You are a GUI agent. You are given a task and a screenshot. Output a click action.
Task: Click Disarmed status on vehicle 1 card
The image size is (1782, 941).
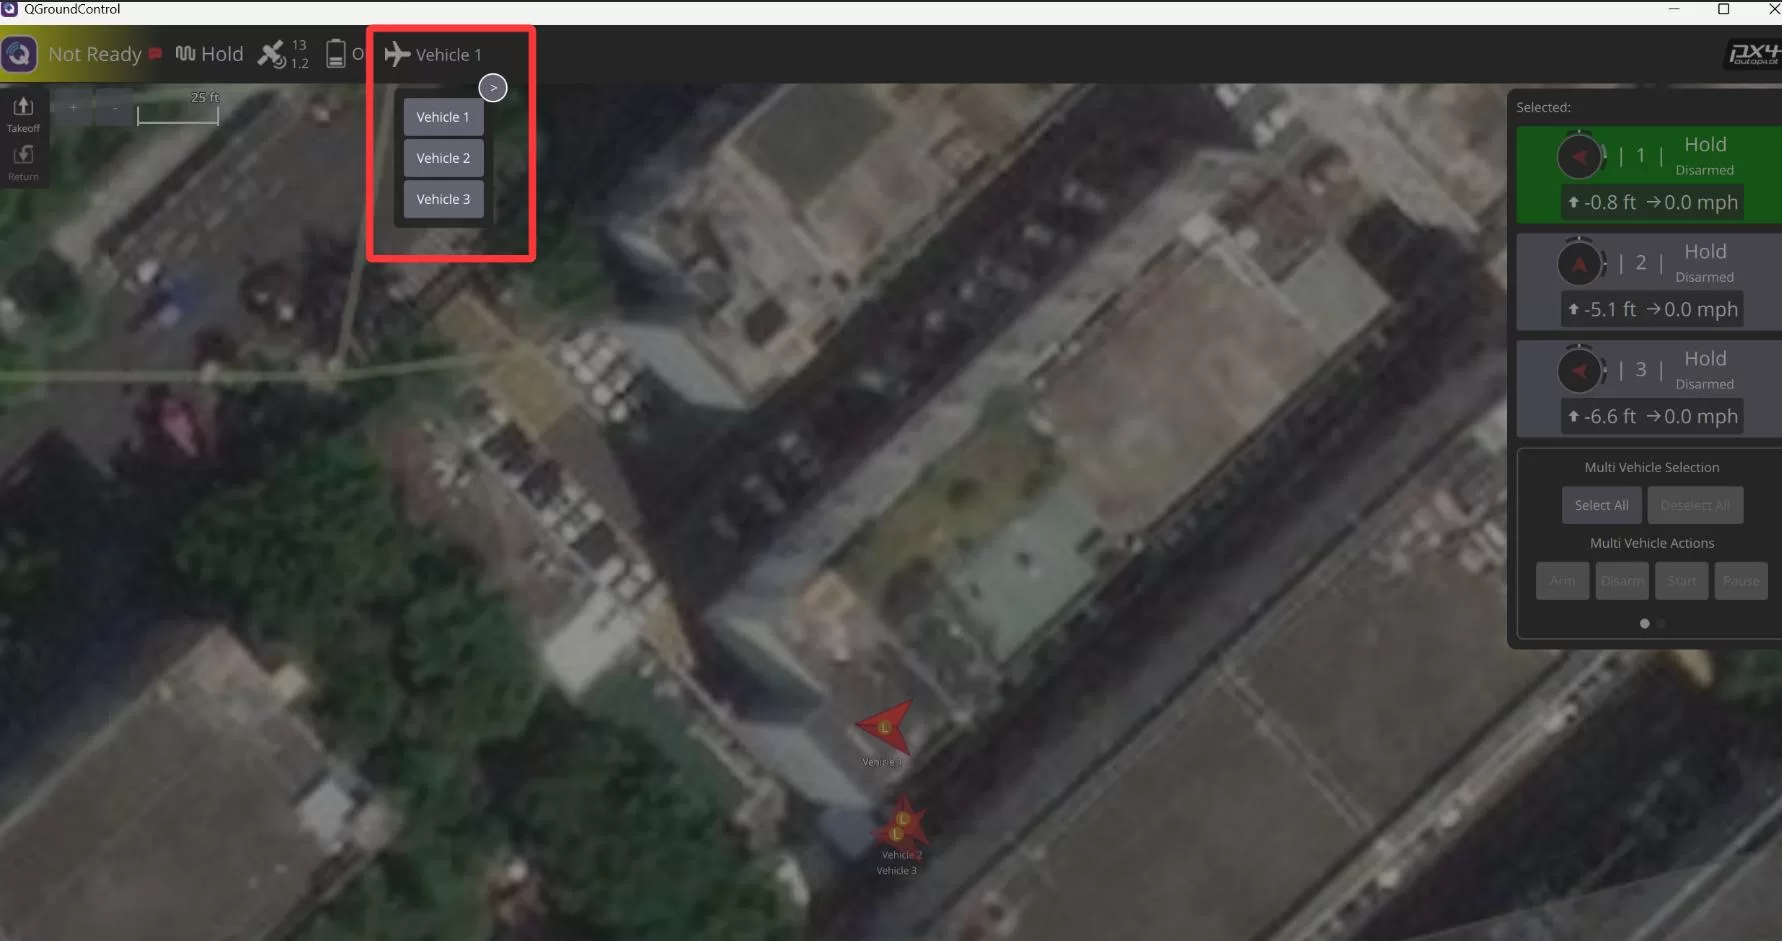1704,170
